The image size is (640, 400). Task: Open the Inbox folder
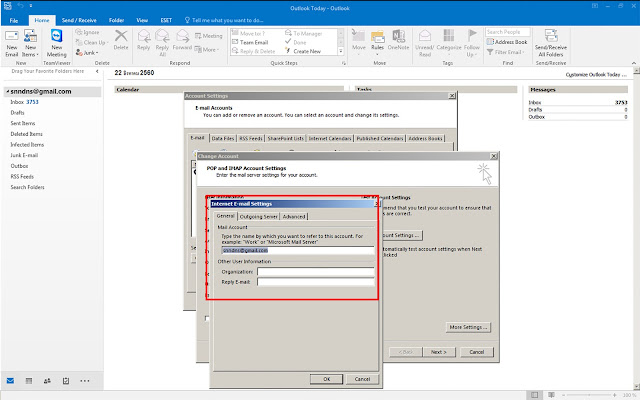(x=24, y=102)
